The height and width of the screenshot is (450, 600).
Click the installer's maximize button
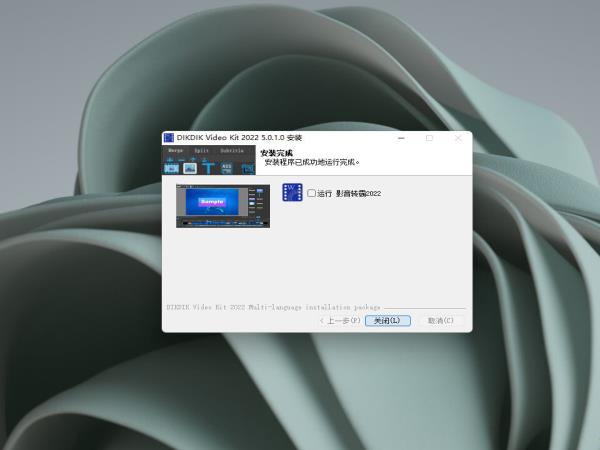tap(429, 138)
